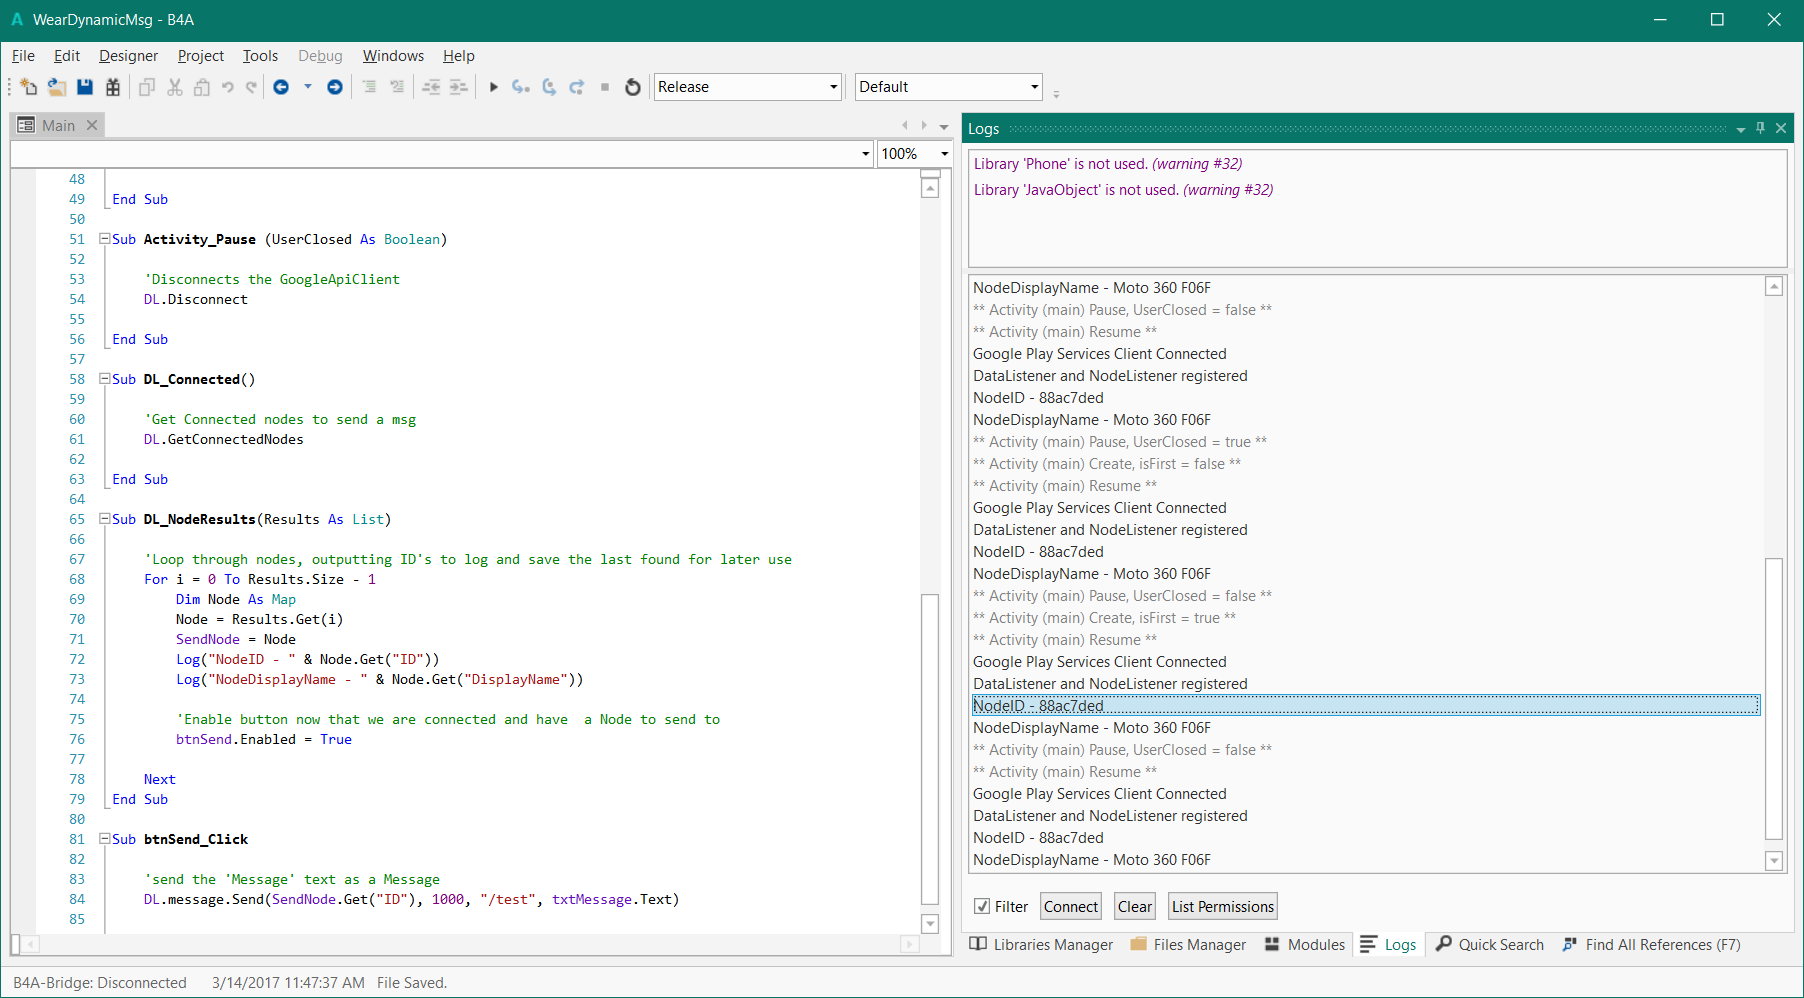Open the Help menu
Image resolution: width=1804 pixels, height=998 pixels.
tap(459, 56)
